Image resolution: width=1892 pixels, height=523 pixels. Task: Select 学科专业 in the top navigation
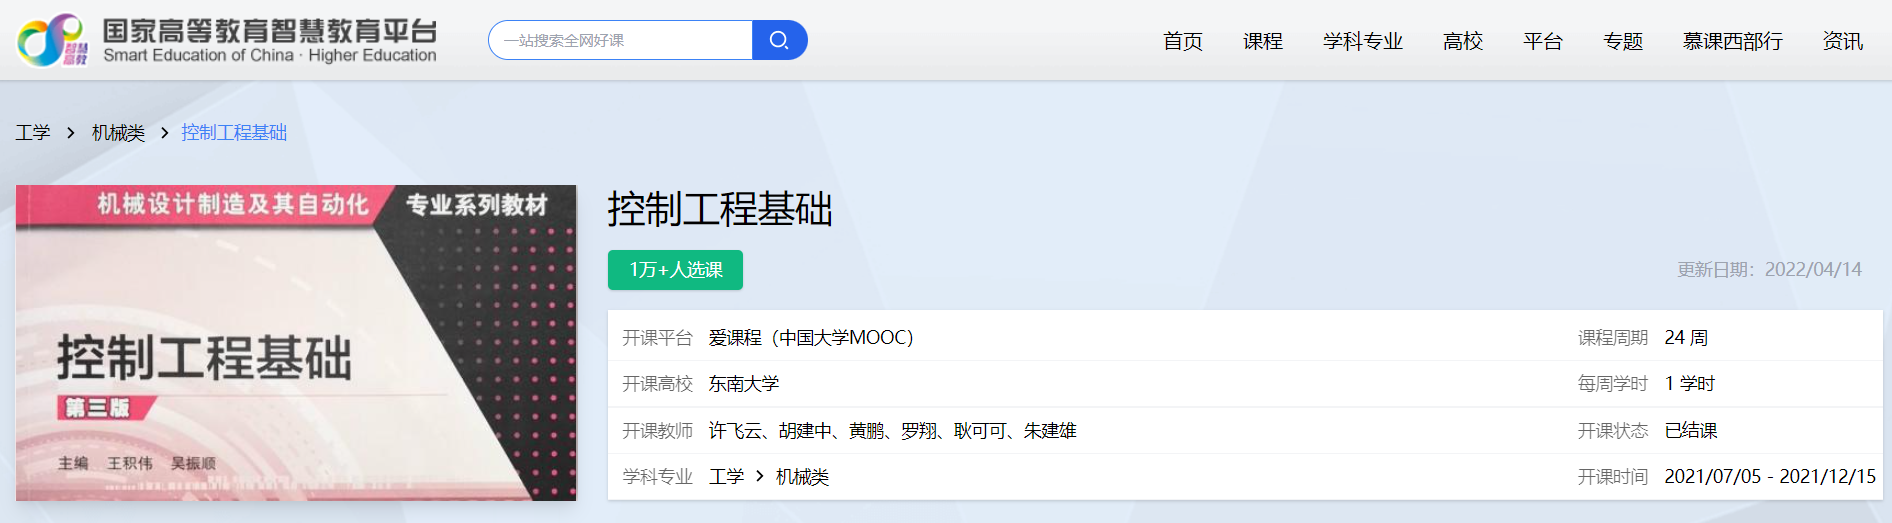click(1362, 41)
